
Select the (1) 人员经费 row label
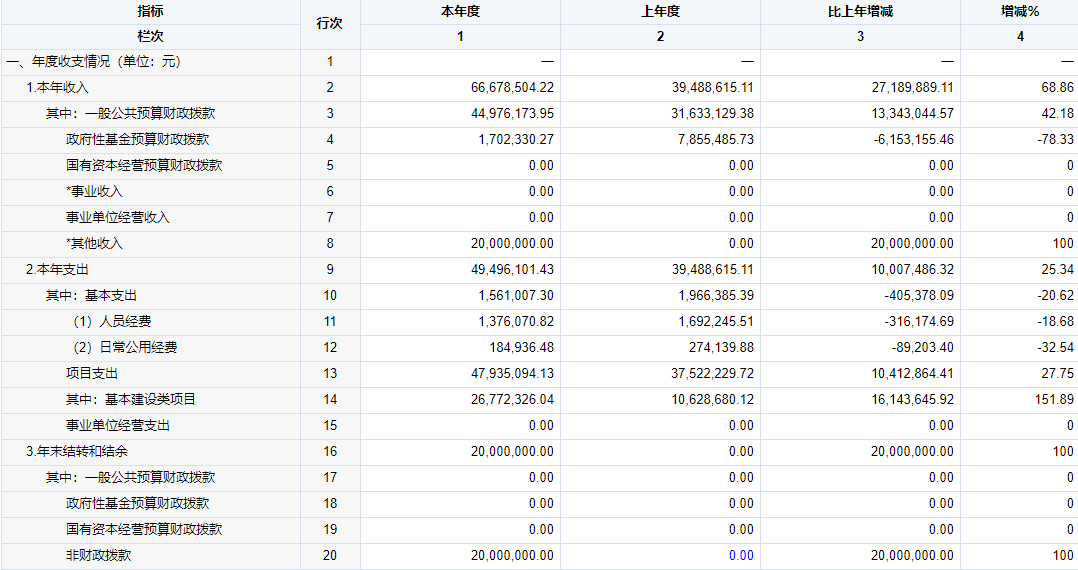pyautogui.click(x=112, y=321)
